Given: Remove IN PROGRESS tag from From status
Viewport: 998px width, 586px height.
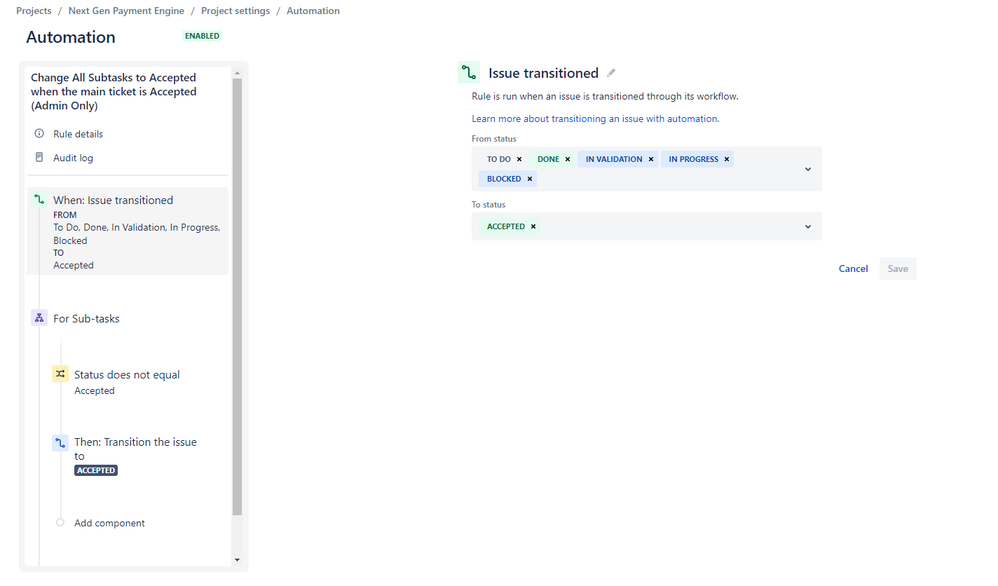Looking at the screenshot, I should pos(727,159).
